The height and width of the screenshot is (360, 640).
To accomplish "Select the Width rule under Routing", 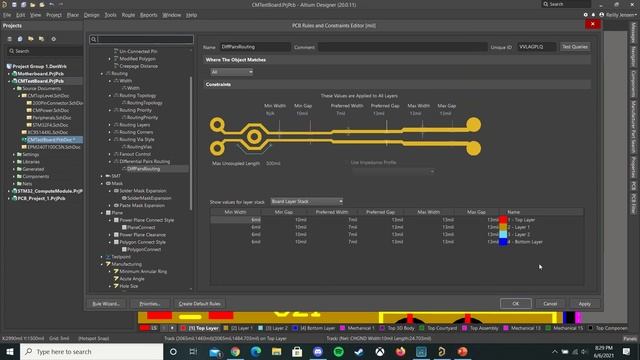I will click(x=133, y=88).
